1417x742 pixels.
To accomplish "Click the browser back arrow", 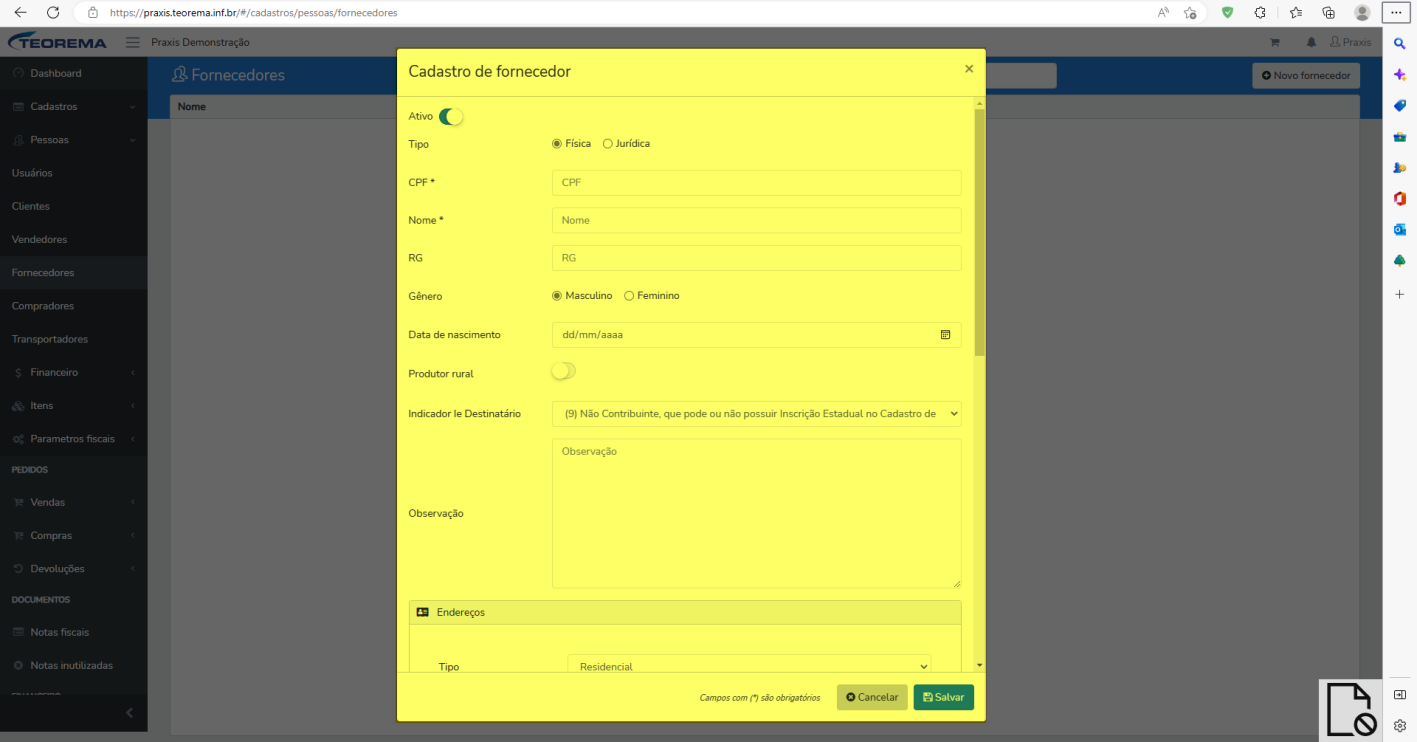I will click(x=21, y=13).
